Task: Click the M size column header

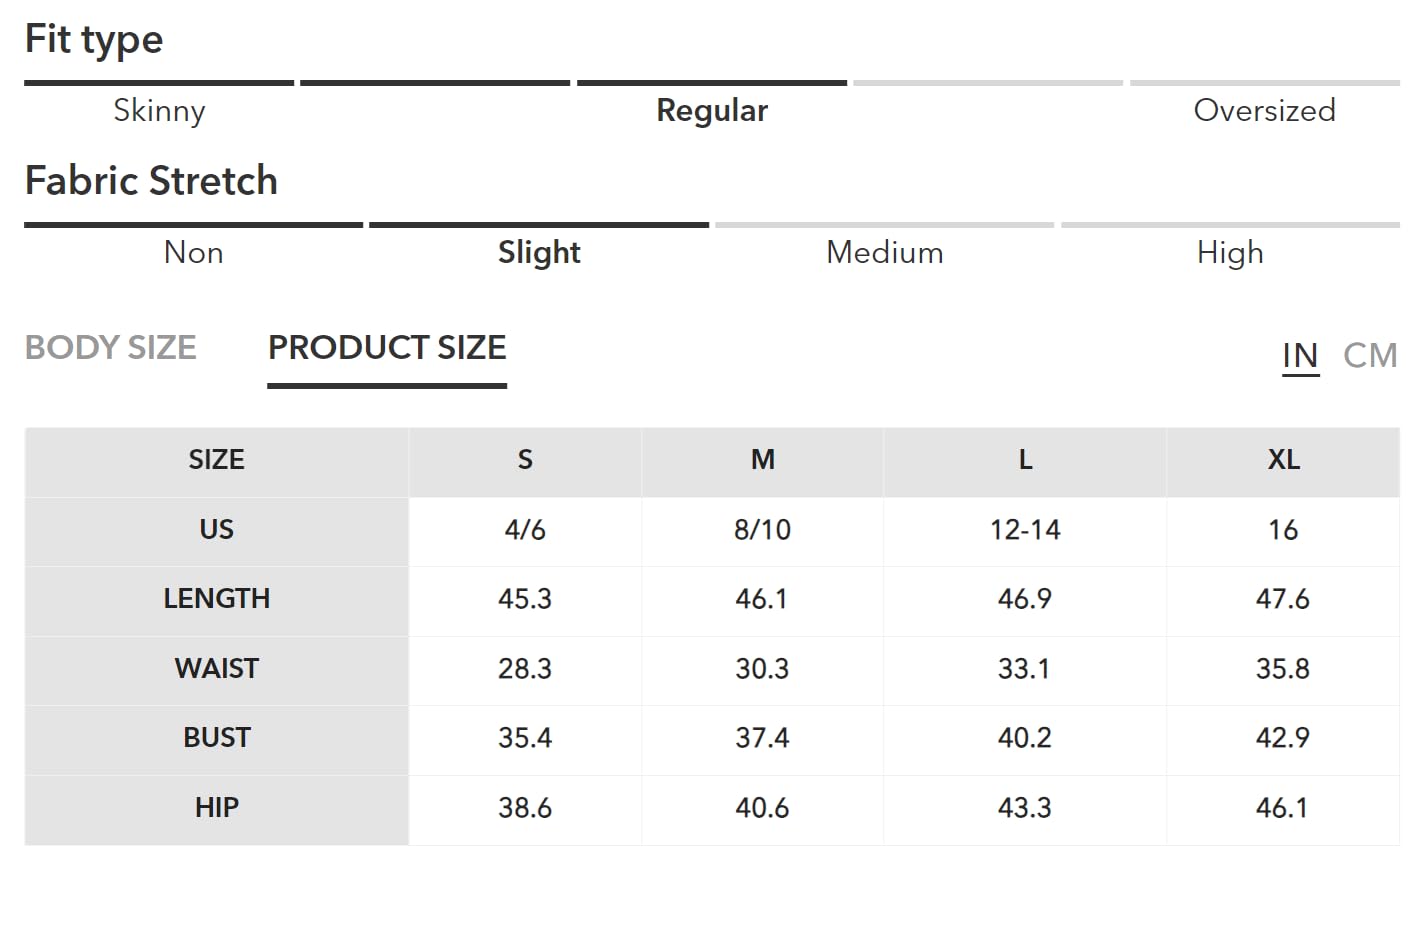Action: (x=762, y=460)
